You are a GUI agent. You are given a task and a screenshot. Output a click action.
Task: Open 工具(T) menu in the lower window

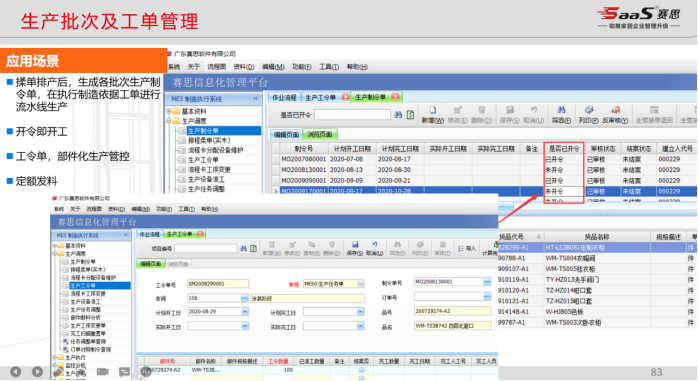point(187,209)
